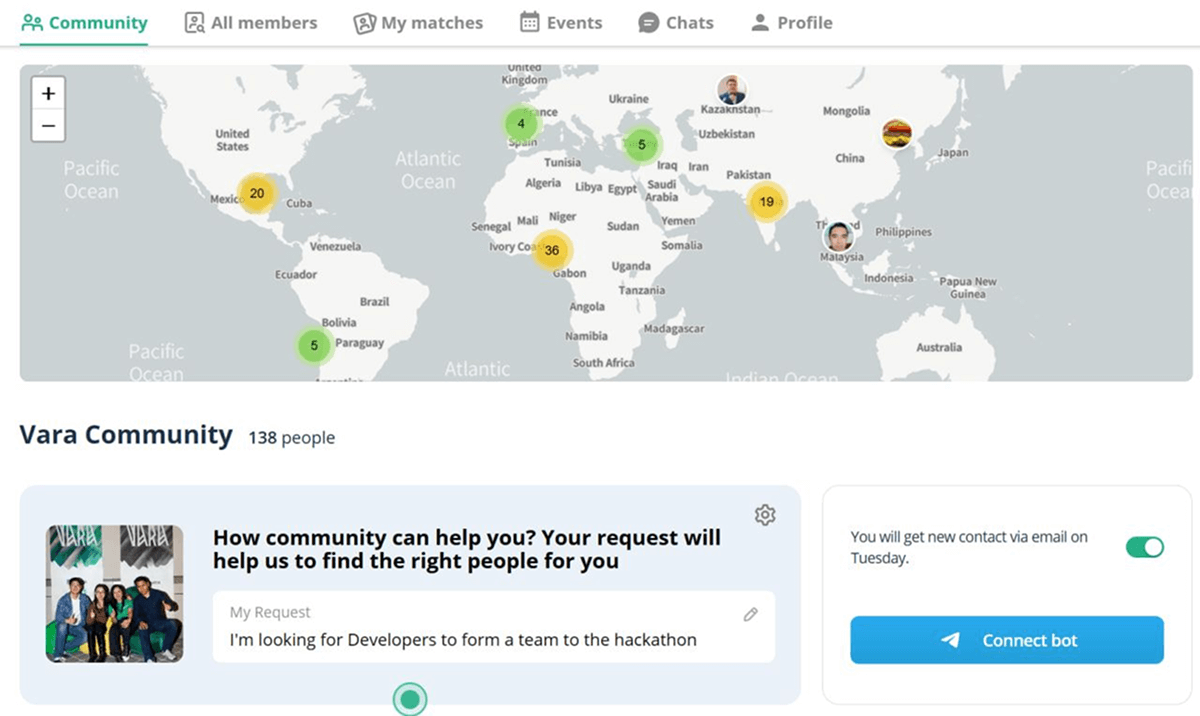
Task: Click the 'Ukraine' label on the map
Action: pos(629,99)
